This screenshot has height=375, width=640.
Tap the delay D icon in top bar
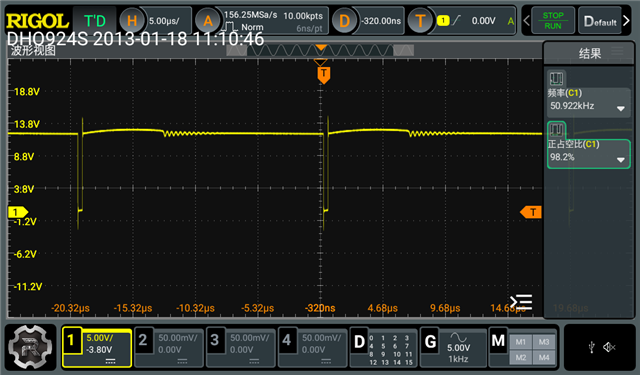pyautogui.click(x=344, y=21)
